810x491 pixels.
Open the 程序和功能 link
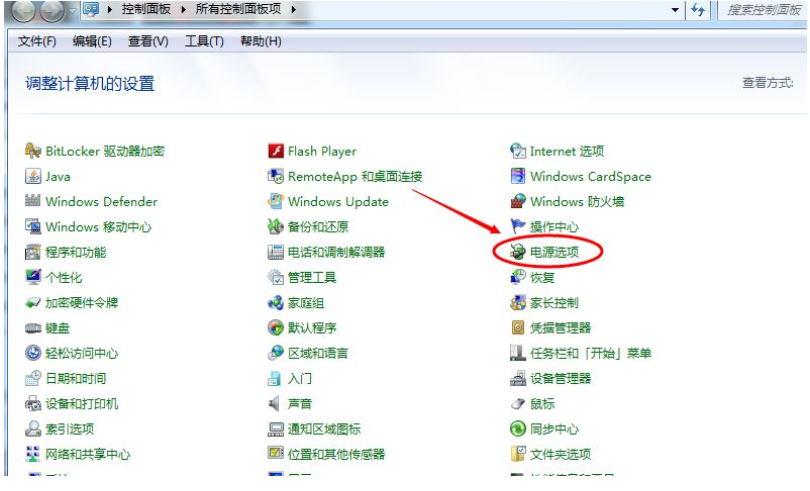(x=76, y=252)
